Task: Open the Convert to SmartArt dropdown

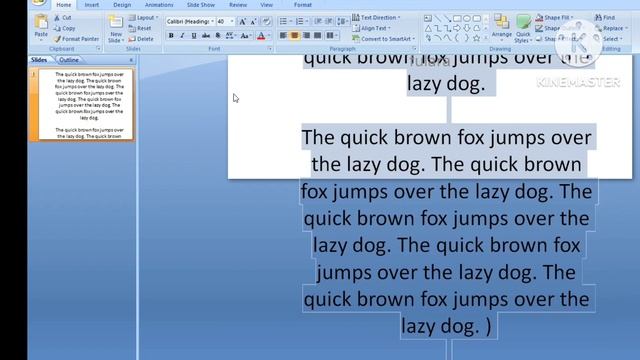Action: 383,39
